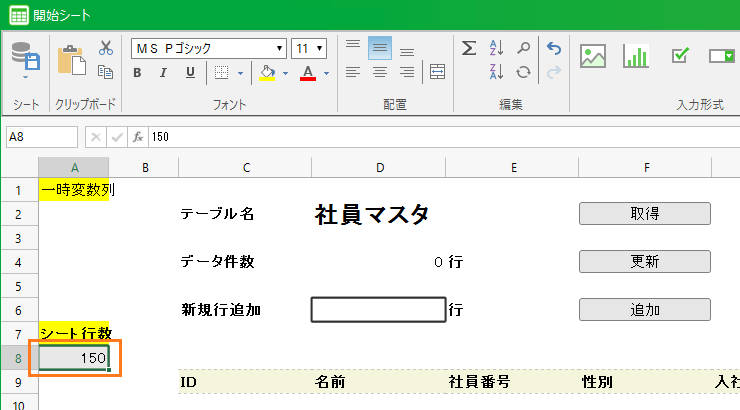This screenshot has width=740, height=410.
Task: Click the fx insert function icon
Action: coord(138,137)
